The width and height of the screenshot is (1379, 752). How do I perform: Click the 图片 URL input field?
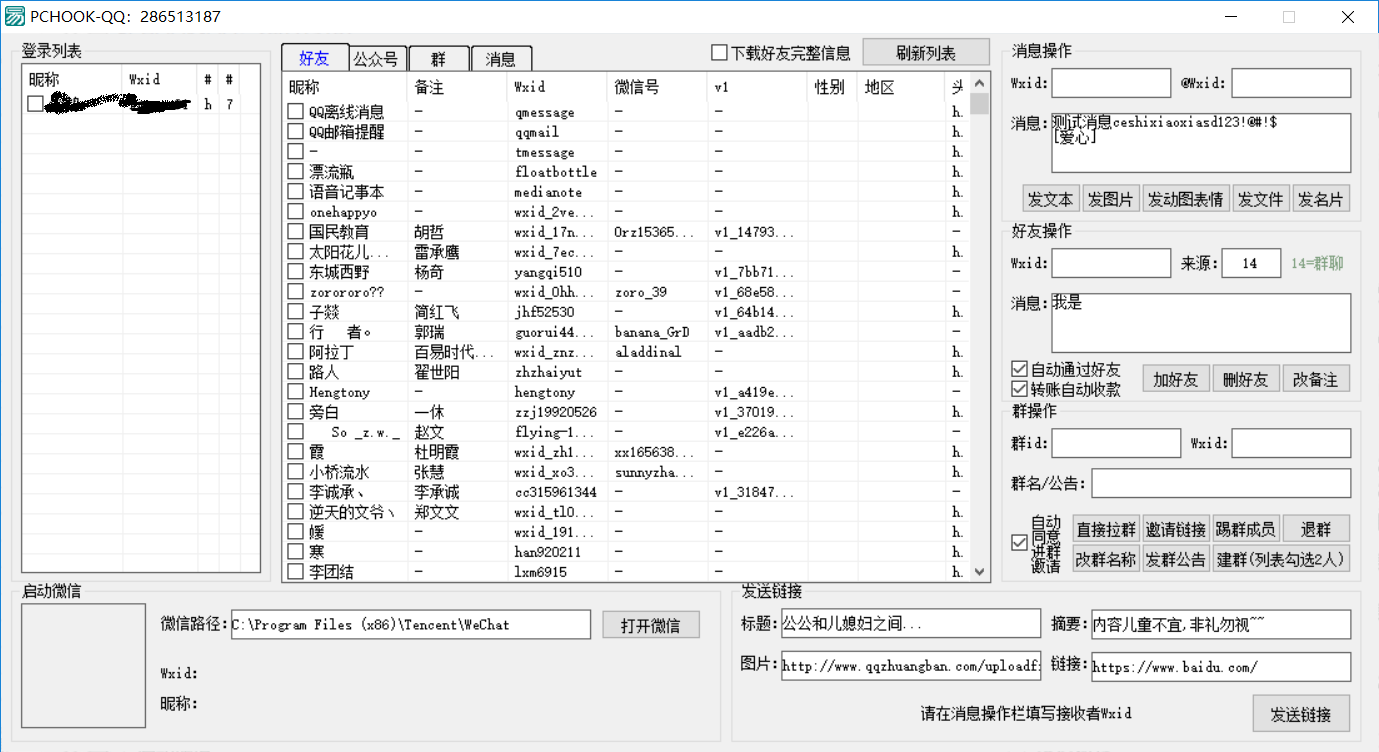[911, 666]
